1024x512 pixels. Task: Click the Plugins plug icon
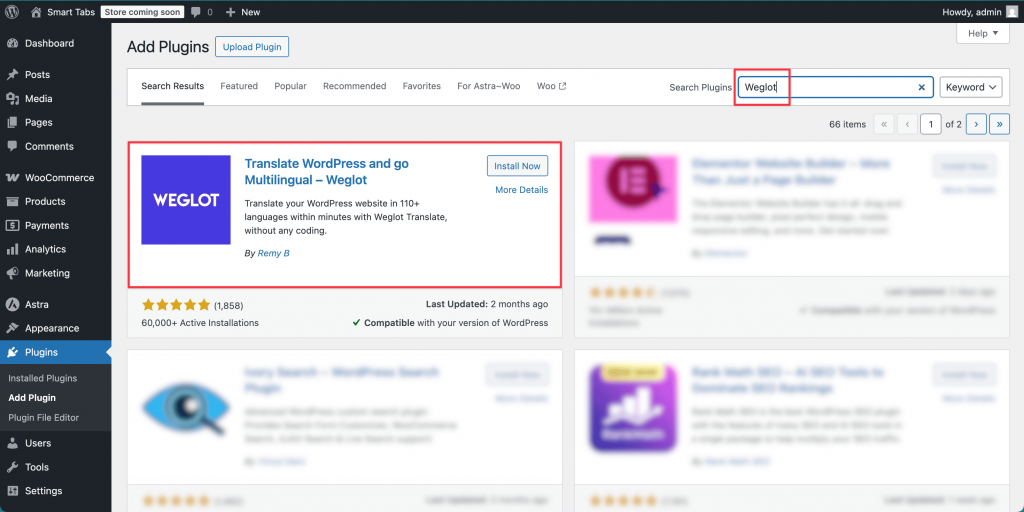coord(12,353)
